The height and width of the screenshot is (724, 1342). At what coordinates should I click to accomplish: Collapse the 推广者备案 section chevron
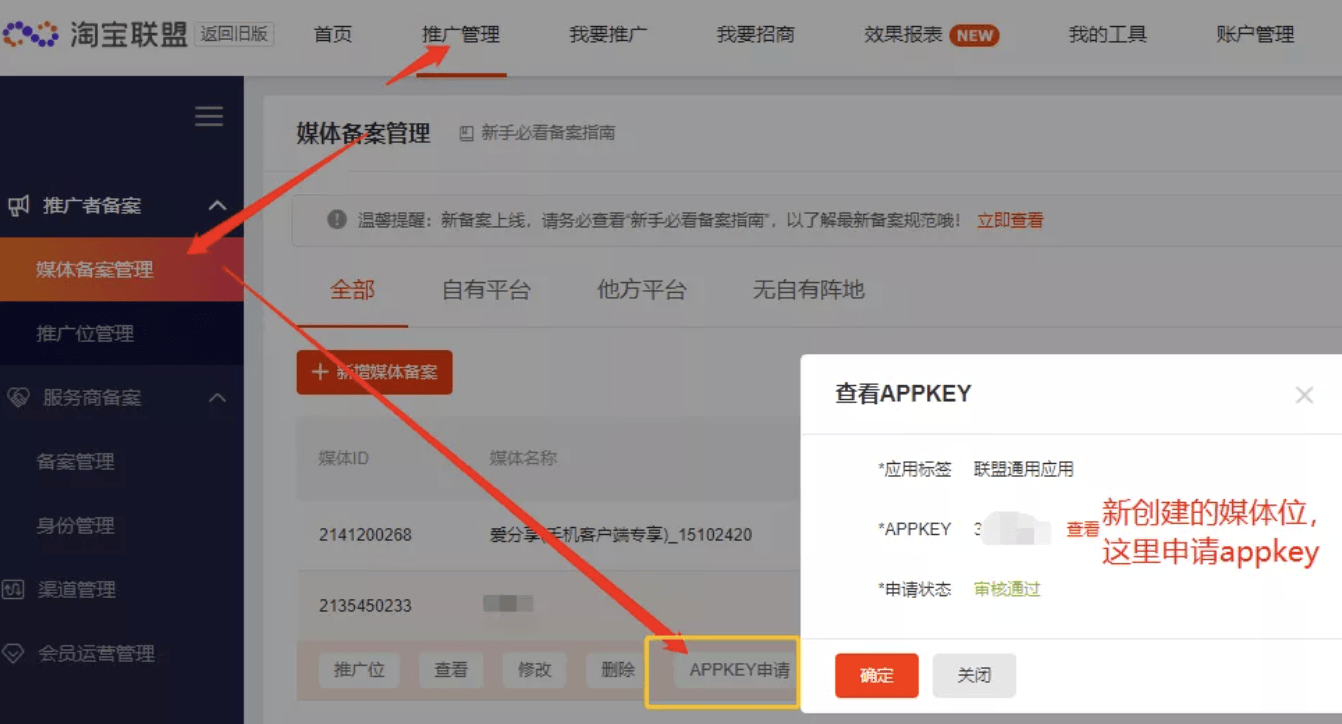(217, 206)
